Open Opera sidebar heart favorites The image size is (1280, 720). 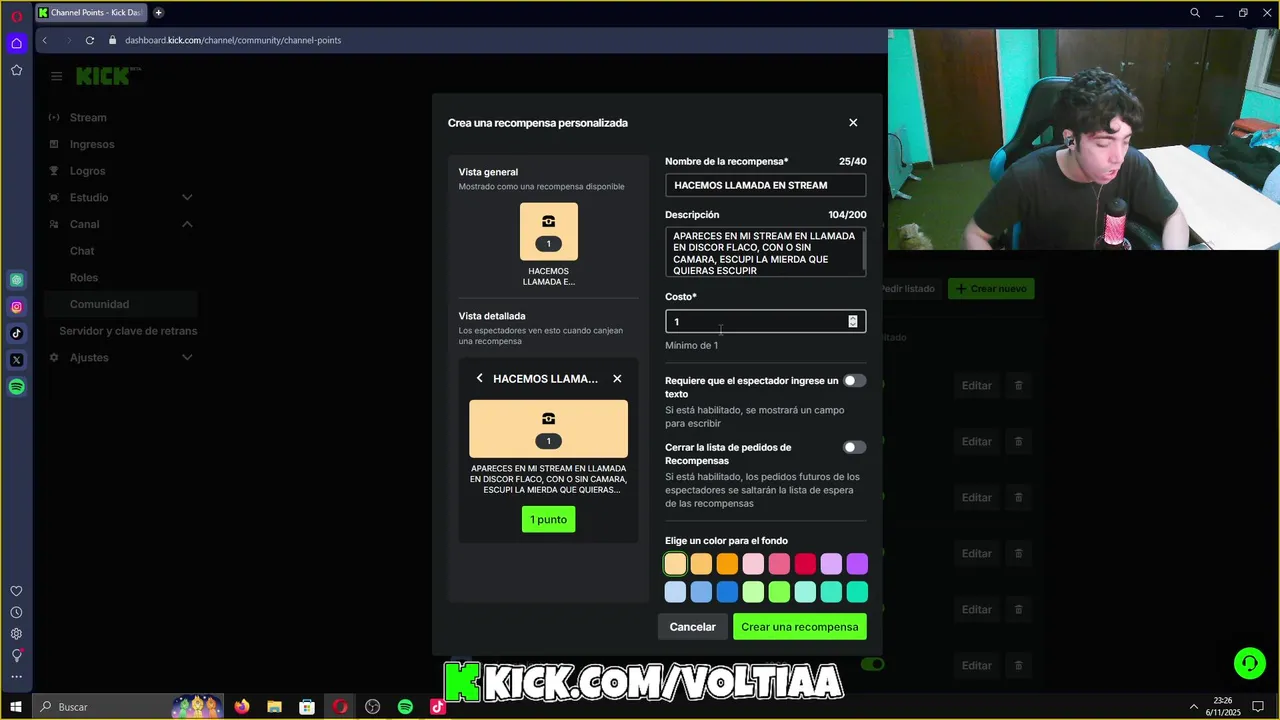point(16,591)
